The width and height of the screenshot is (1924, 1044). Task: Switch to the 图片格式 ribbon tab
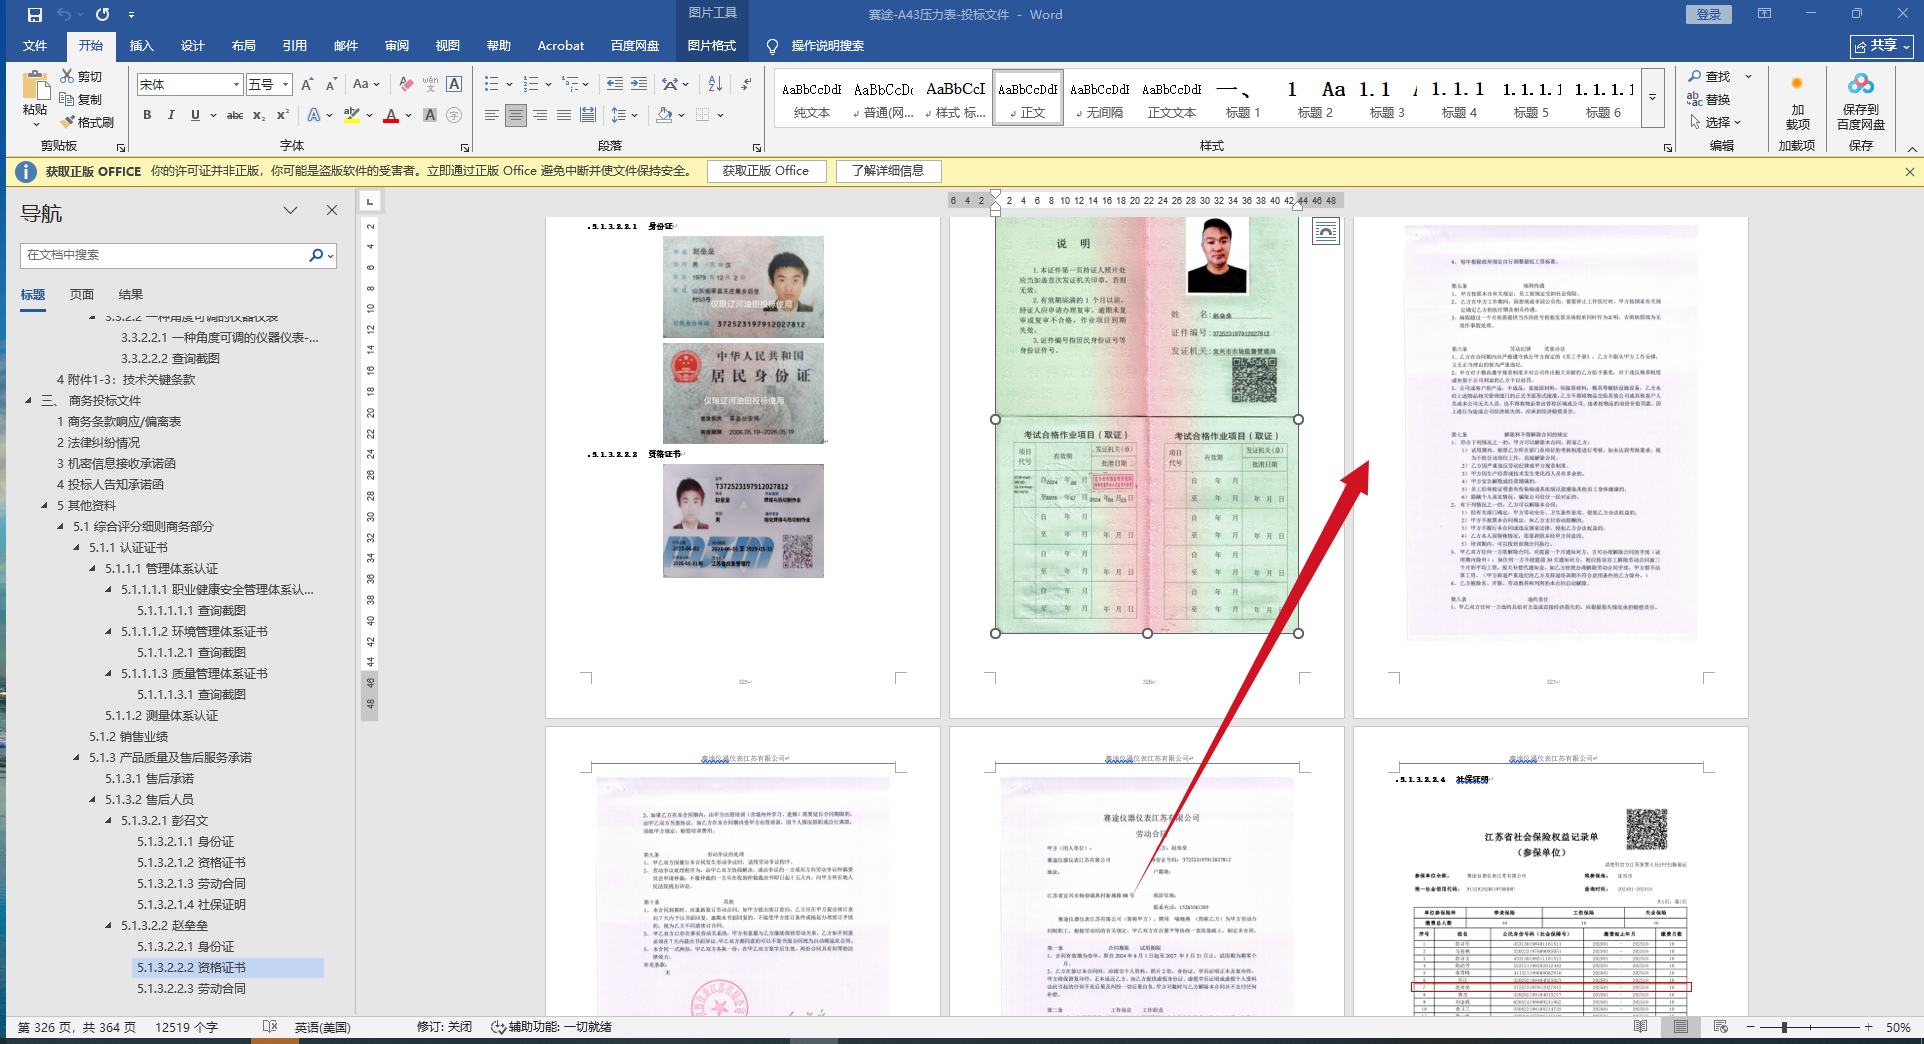pos(711,46)
